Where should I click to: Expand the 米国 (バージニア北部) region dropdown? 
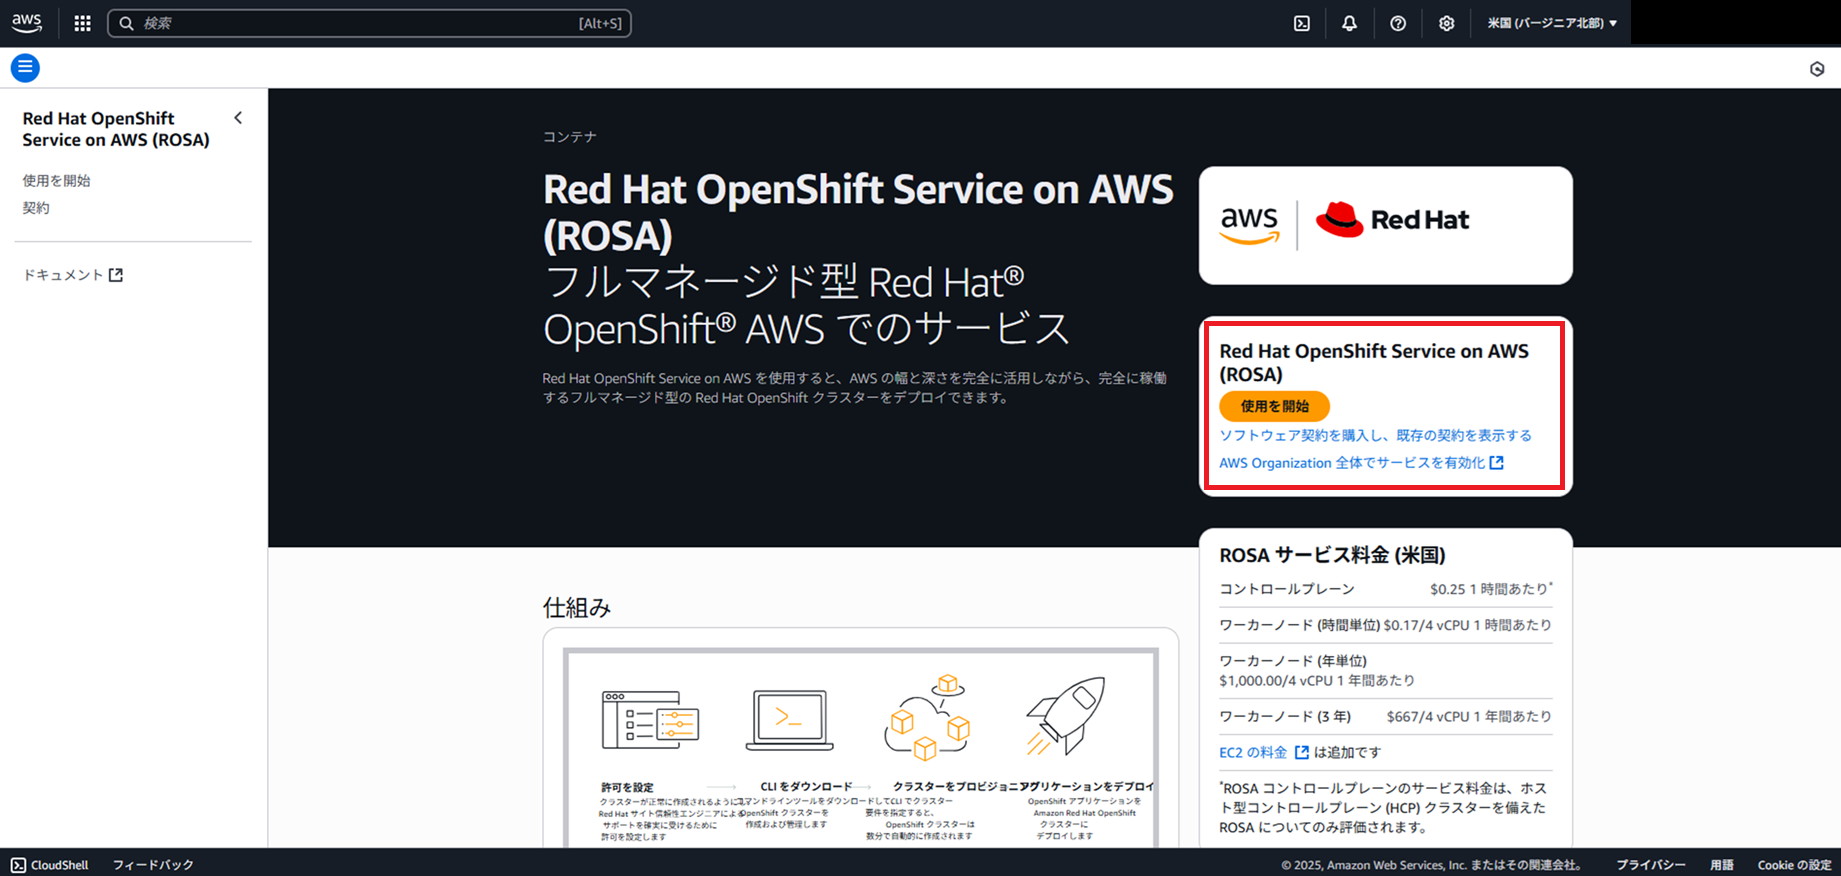tap(1551, 23)
